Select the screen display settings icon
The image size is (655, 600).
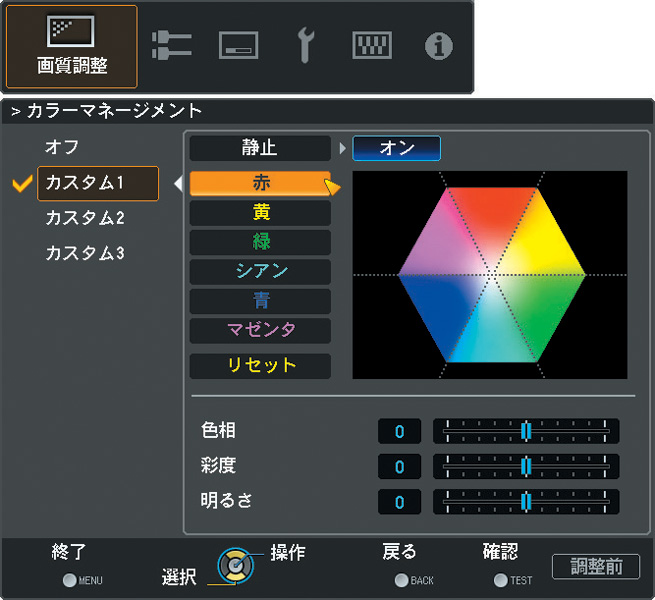(x=238, y=46)
